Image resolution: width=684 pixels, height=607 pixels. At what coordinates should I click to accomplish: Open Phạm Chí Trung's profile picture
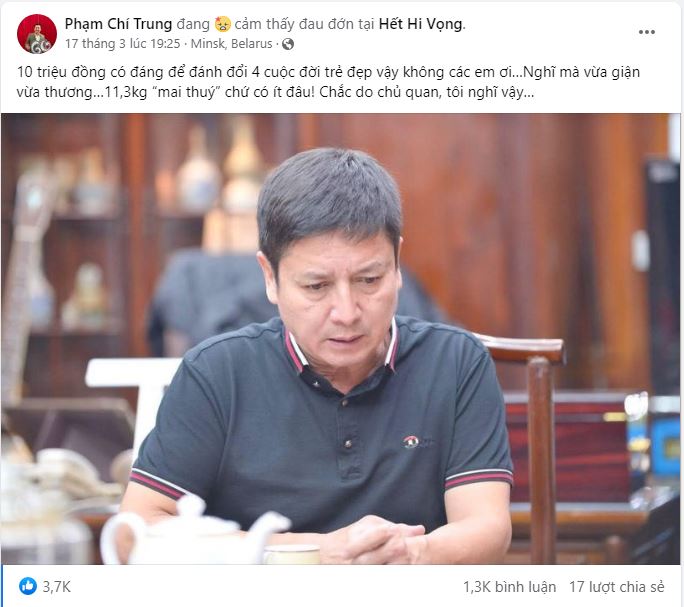37,34
